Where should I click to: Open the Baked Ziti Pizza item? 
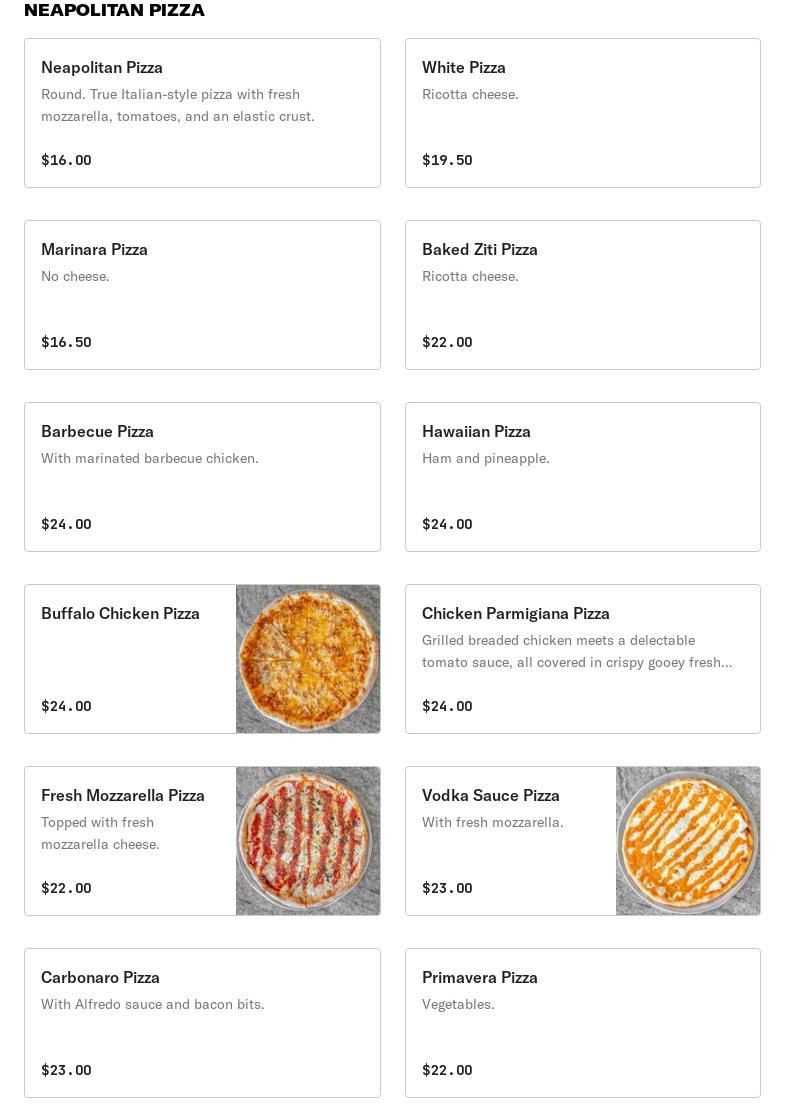coord(480,250)
